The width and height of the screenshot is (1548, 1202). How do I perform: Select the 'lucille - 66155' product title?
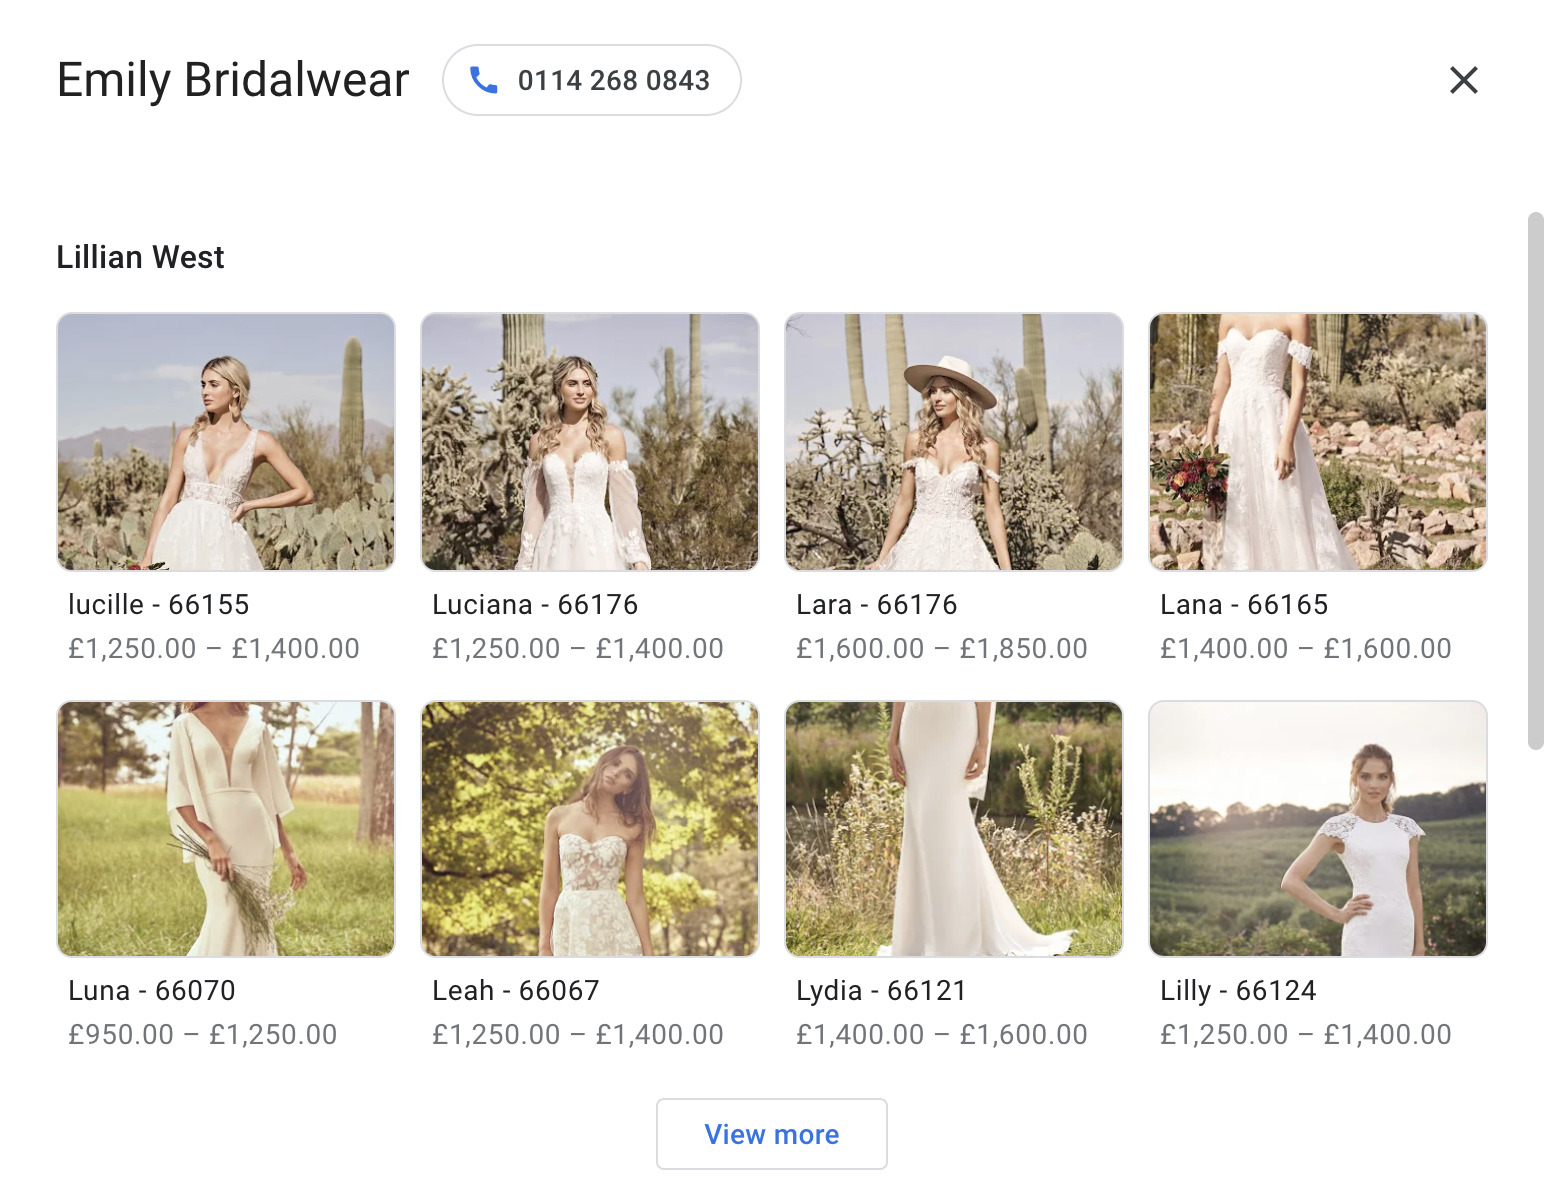(158, 605)
